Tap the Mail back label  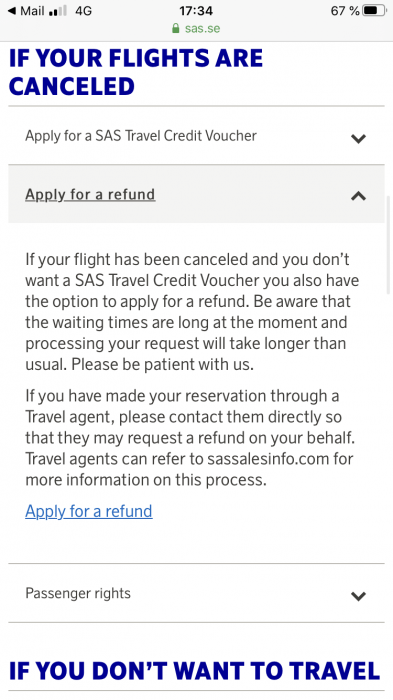tap(32, 11)
